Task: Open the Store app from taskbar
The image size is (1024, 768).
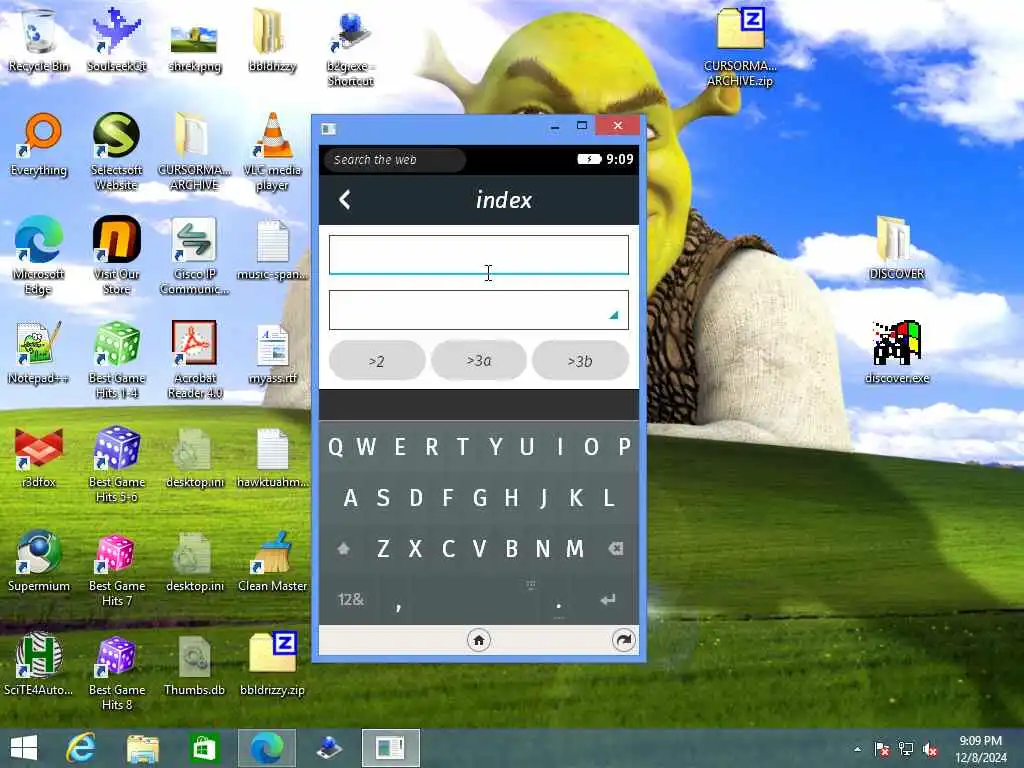Action: 204,748
